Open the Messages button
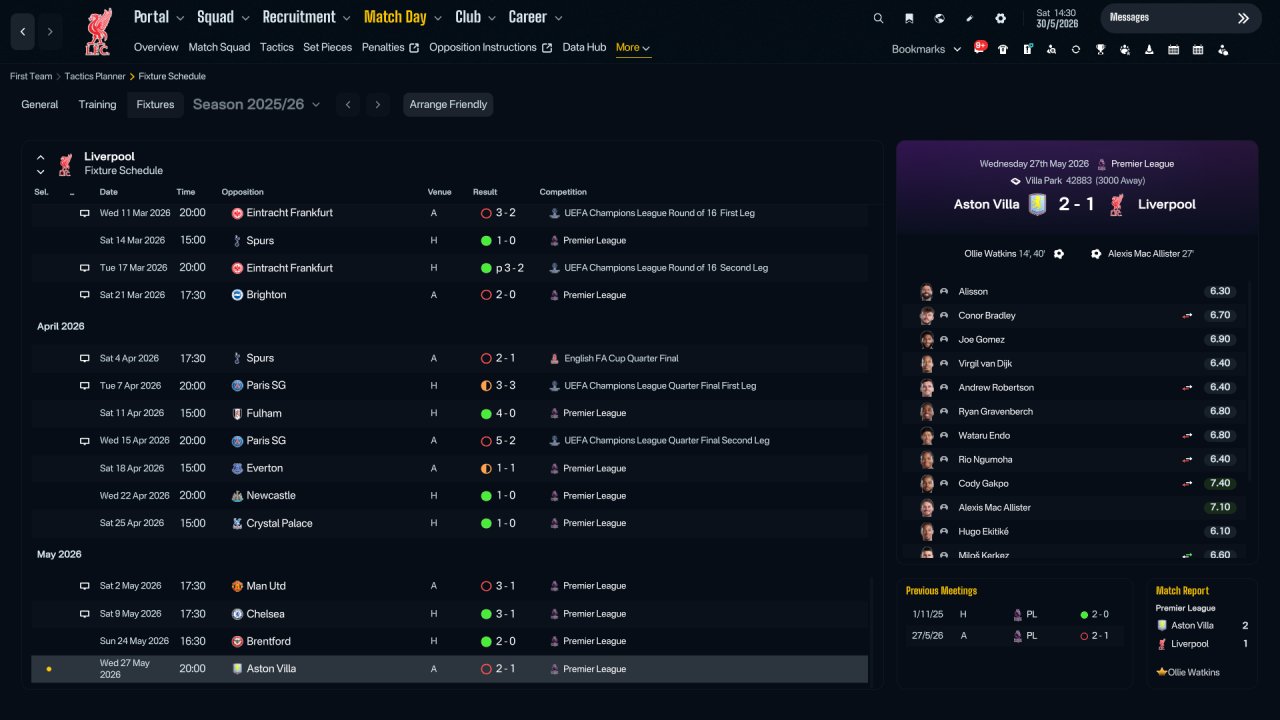1280x720 pixels. click(1180, 18)
